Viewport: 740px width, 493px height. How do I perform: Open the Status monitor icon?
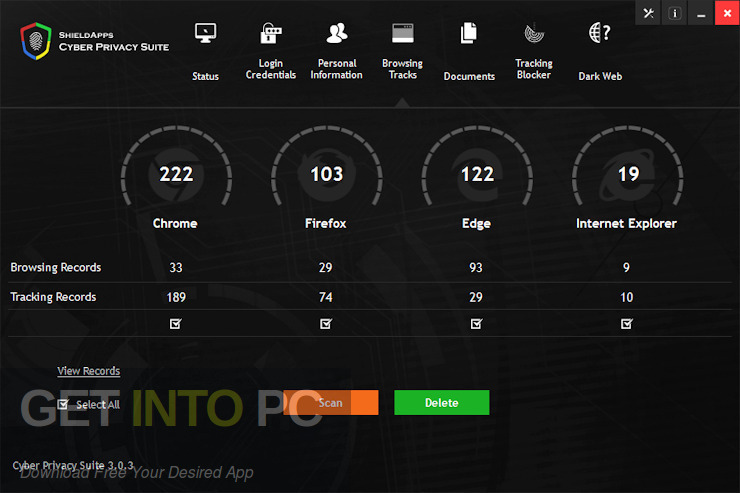click(205, 33)
